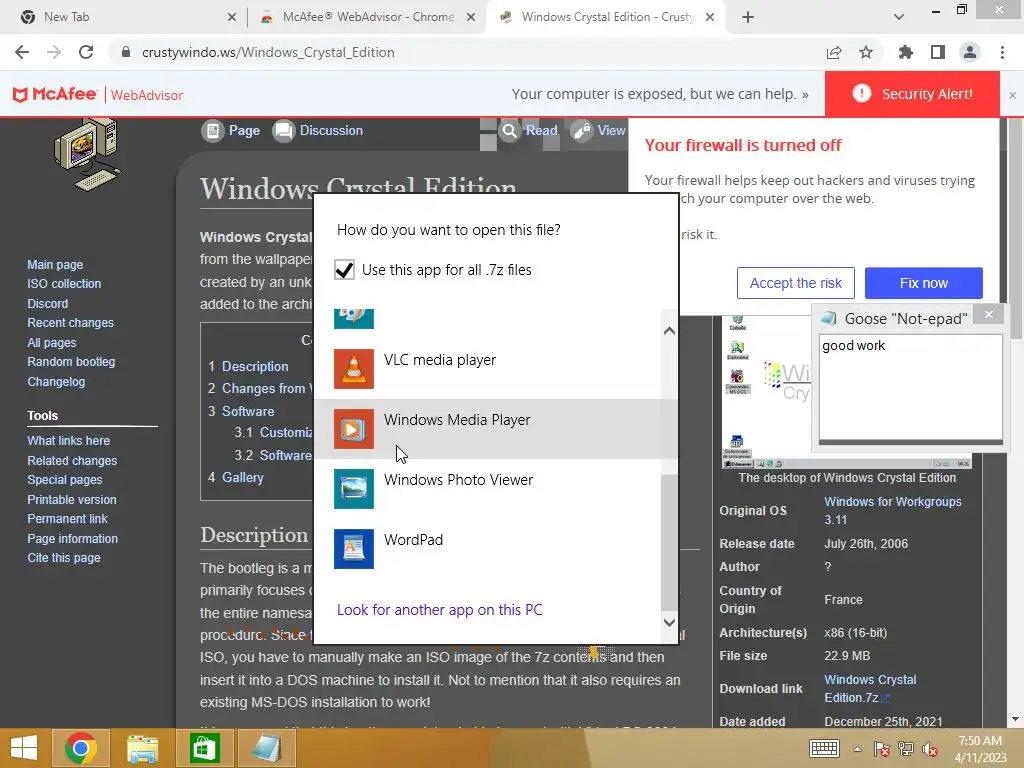
Task: Open the network tray icon
Action: [x=906, y=749]
